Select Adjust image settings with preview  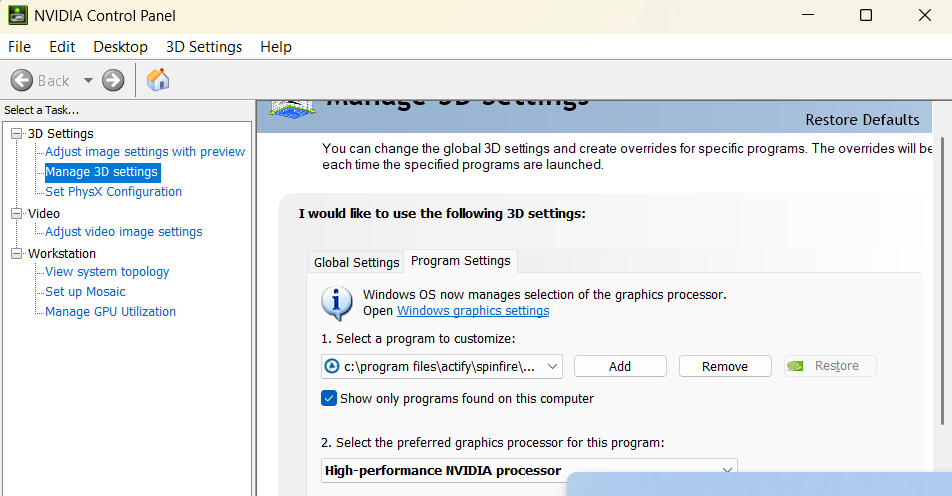click(x=145, y=152)
